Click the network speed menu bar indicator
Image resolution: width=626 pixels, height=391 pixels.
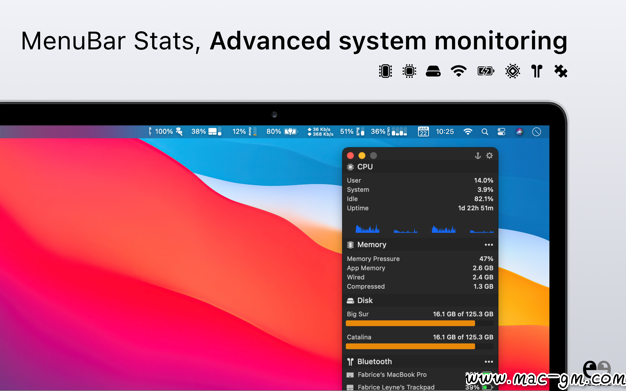(320, 132)
